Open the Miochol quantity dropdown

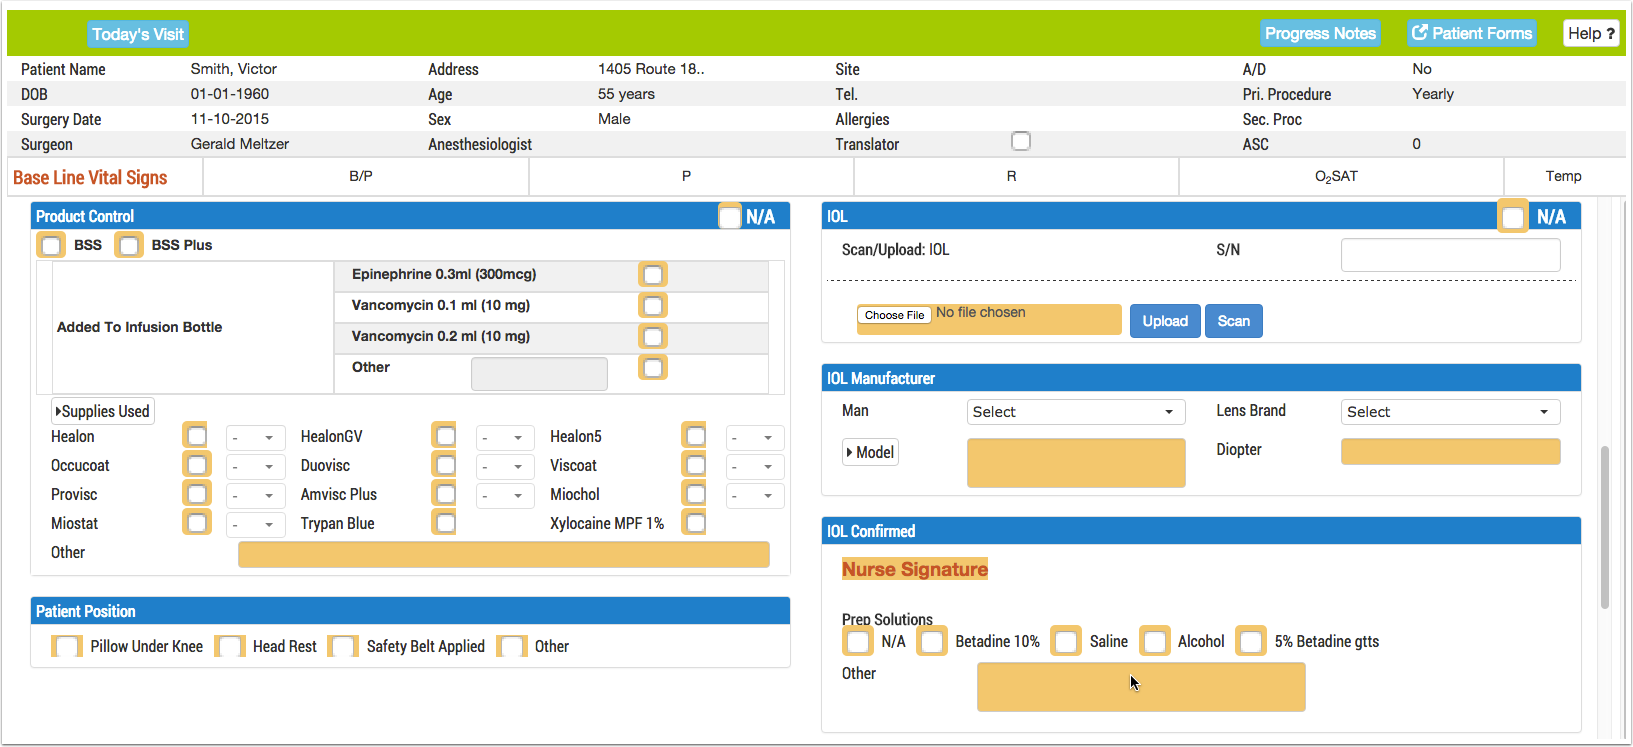(x=755, y=496)
